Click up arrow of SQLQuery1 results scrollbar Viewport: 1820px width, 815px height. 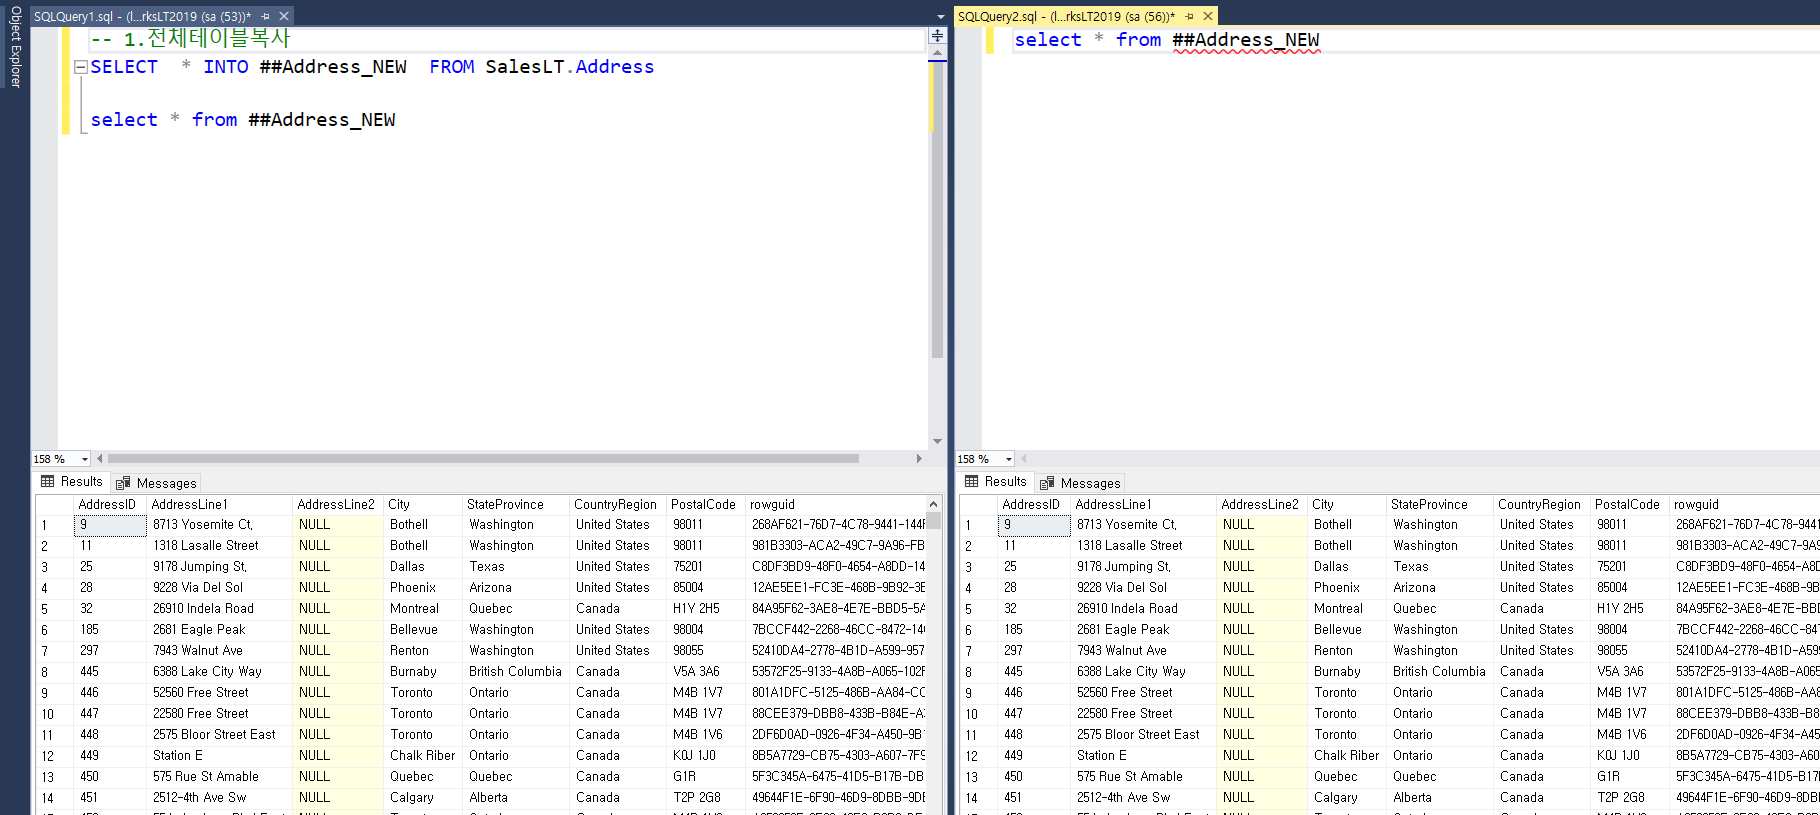934,504
